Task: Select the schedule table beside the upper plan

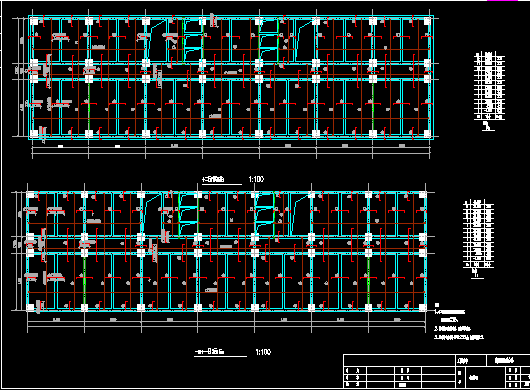Action: click(489, 86)
